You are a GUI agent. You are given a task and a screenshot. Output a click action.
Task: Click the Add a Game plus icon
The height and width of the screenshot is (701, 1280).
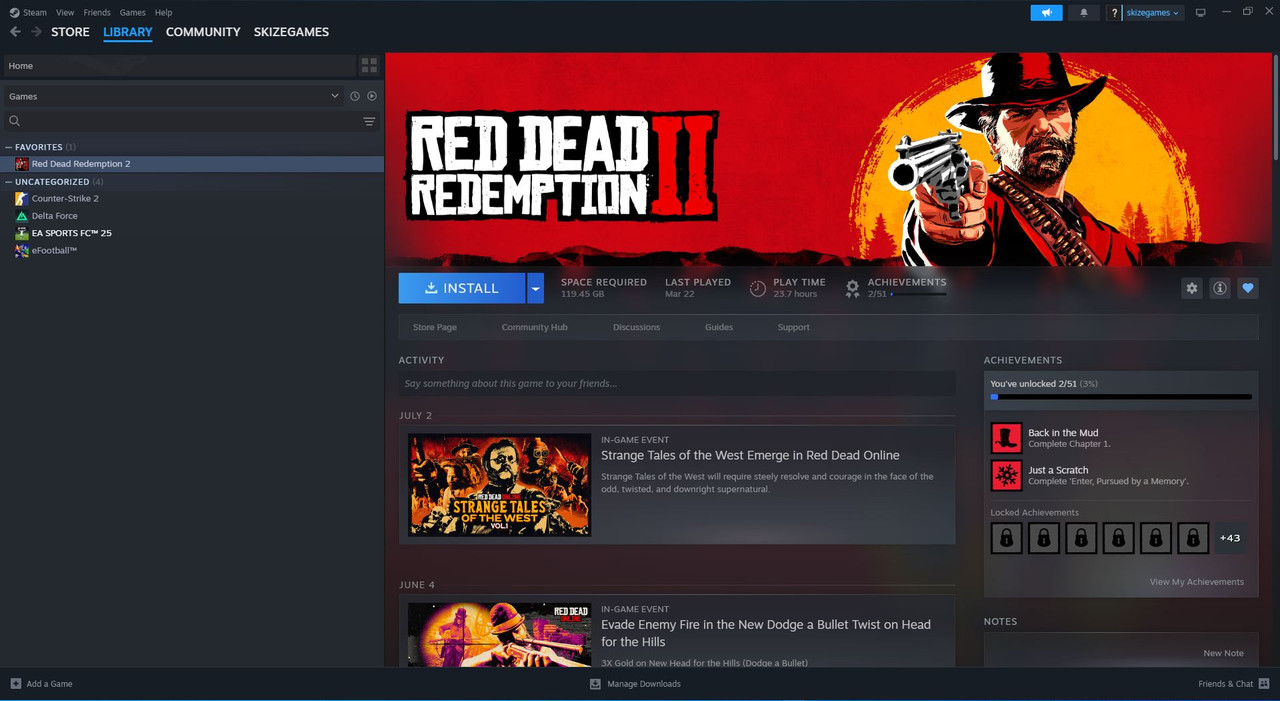tap(15, 684)
